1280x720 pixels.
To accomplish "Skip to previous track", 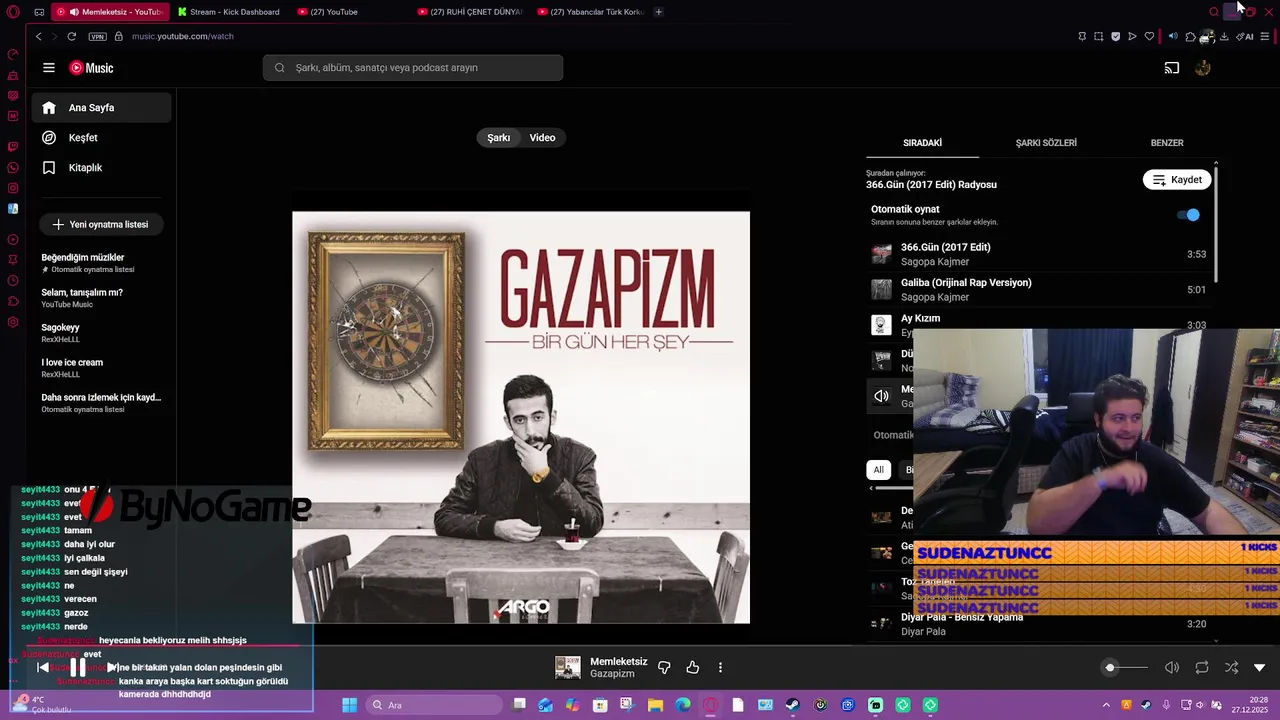I will (x=43, y=667).
